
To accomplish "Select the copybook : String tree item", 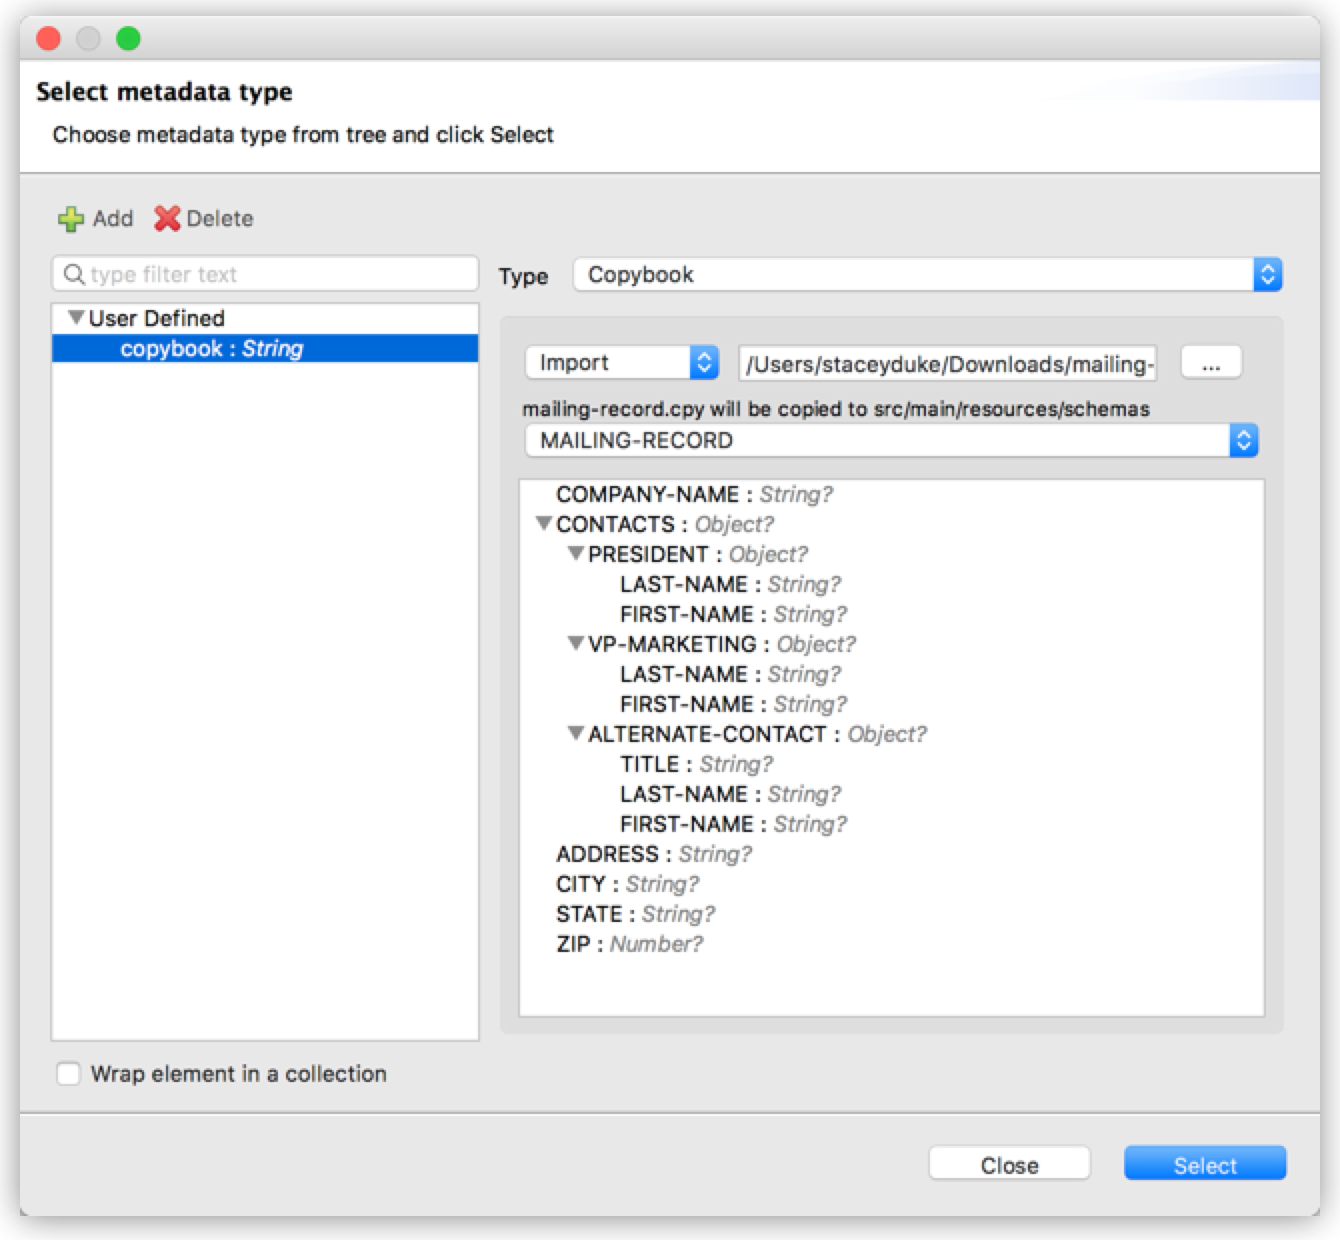I will 210,348.
